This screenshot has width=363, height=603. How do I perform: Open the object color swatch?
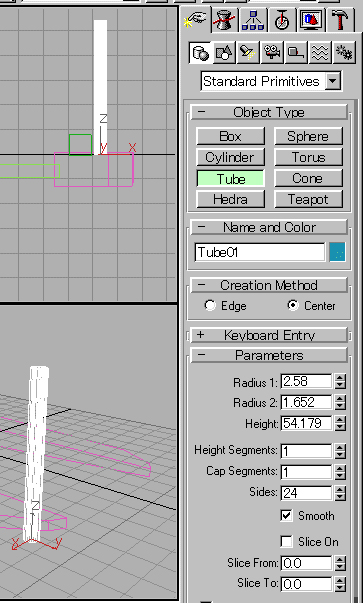click(337, 252)
